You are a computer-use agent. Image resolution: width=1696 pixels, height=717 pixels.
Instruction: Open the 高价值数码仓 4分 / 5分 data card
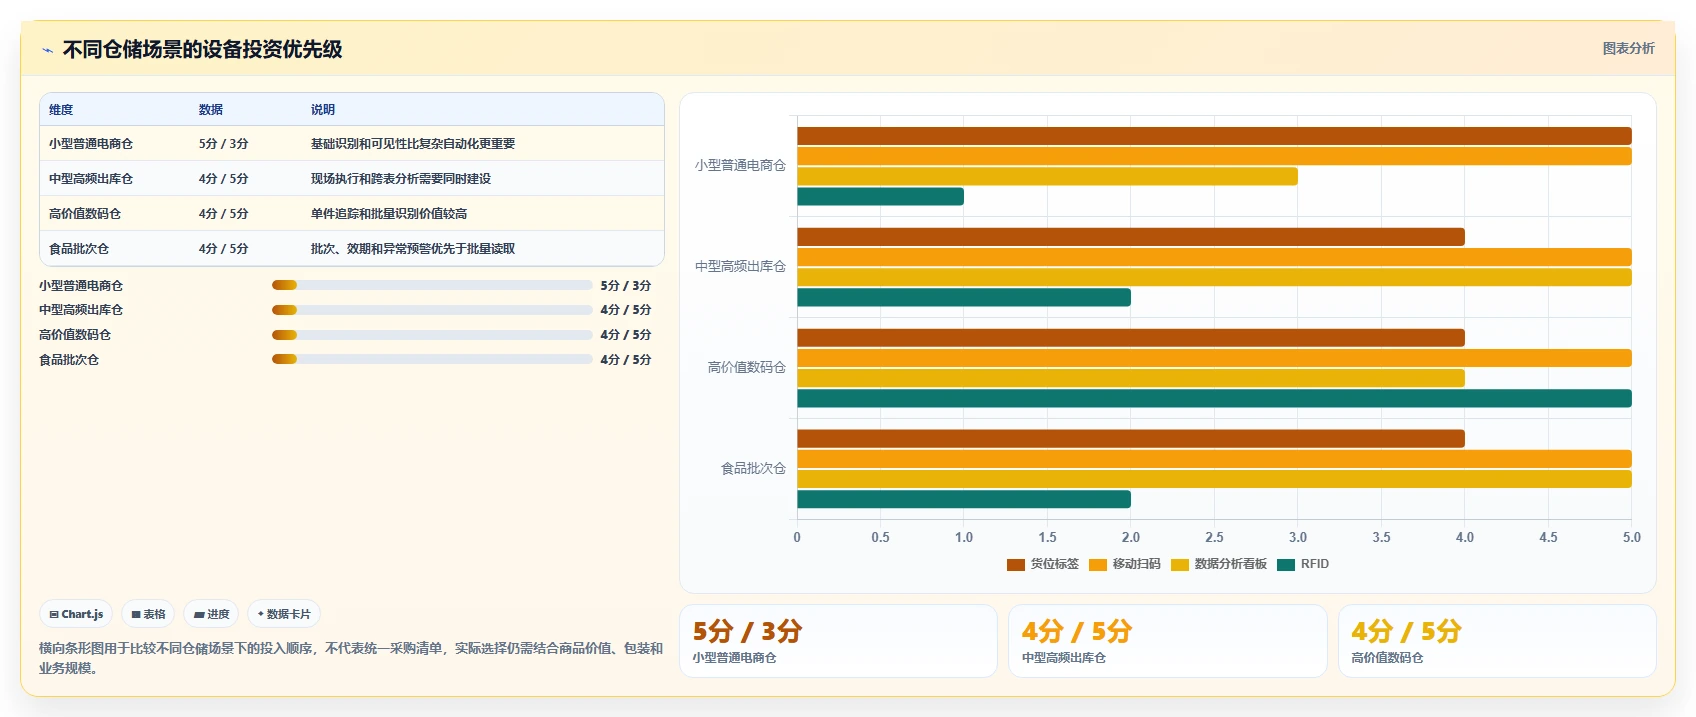click(1497, 641)
